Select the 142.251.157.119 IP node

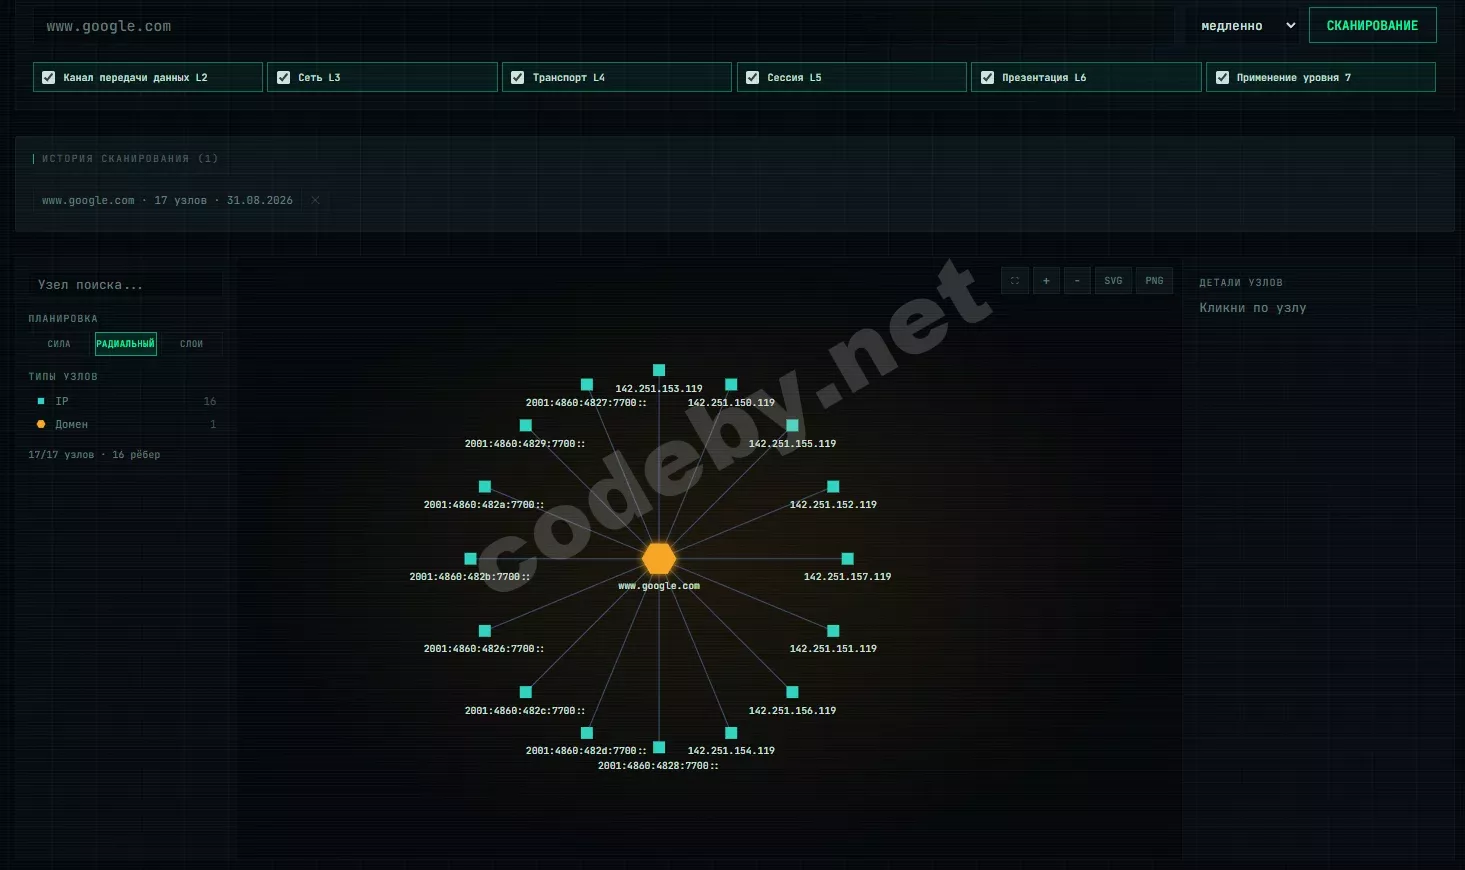[x=848, y=559]
